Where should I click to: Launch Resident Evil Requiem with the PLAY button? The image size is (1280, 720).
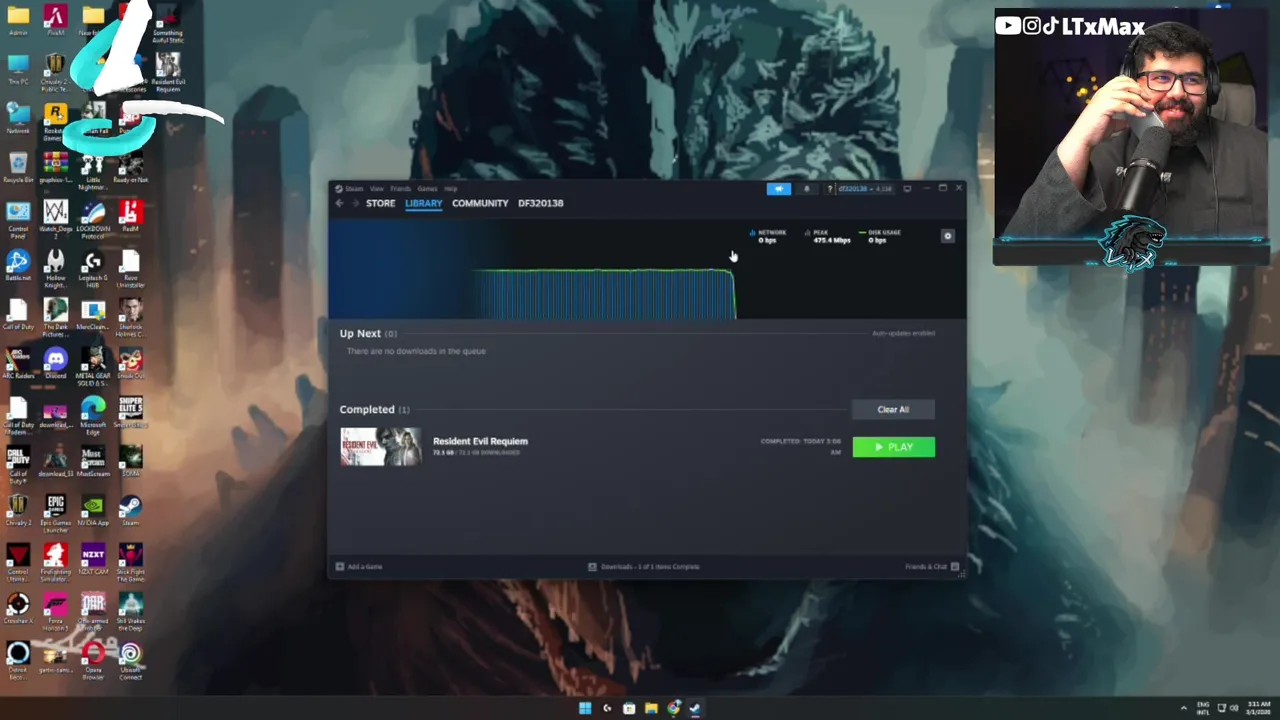tap(893, 447)
